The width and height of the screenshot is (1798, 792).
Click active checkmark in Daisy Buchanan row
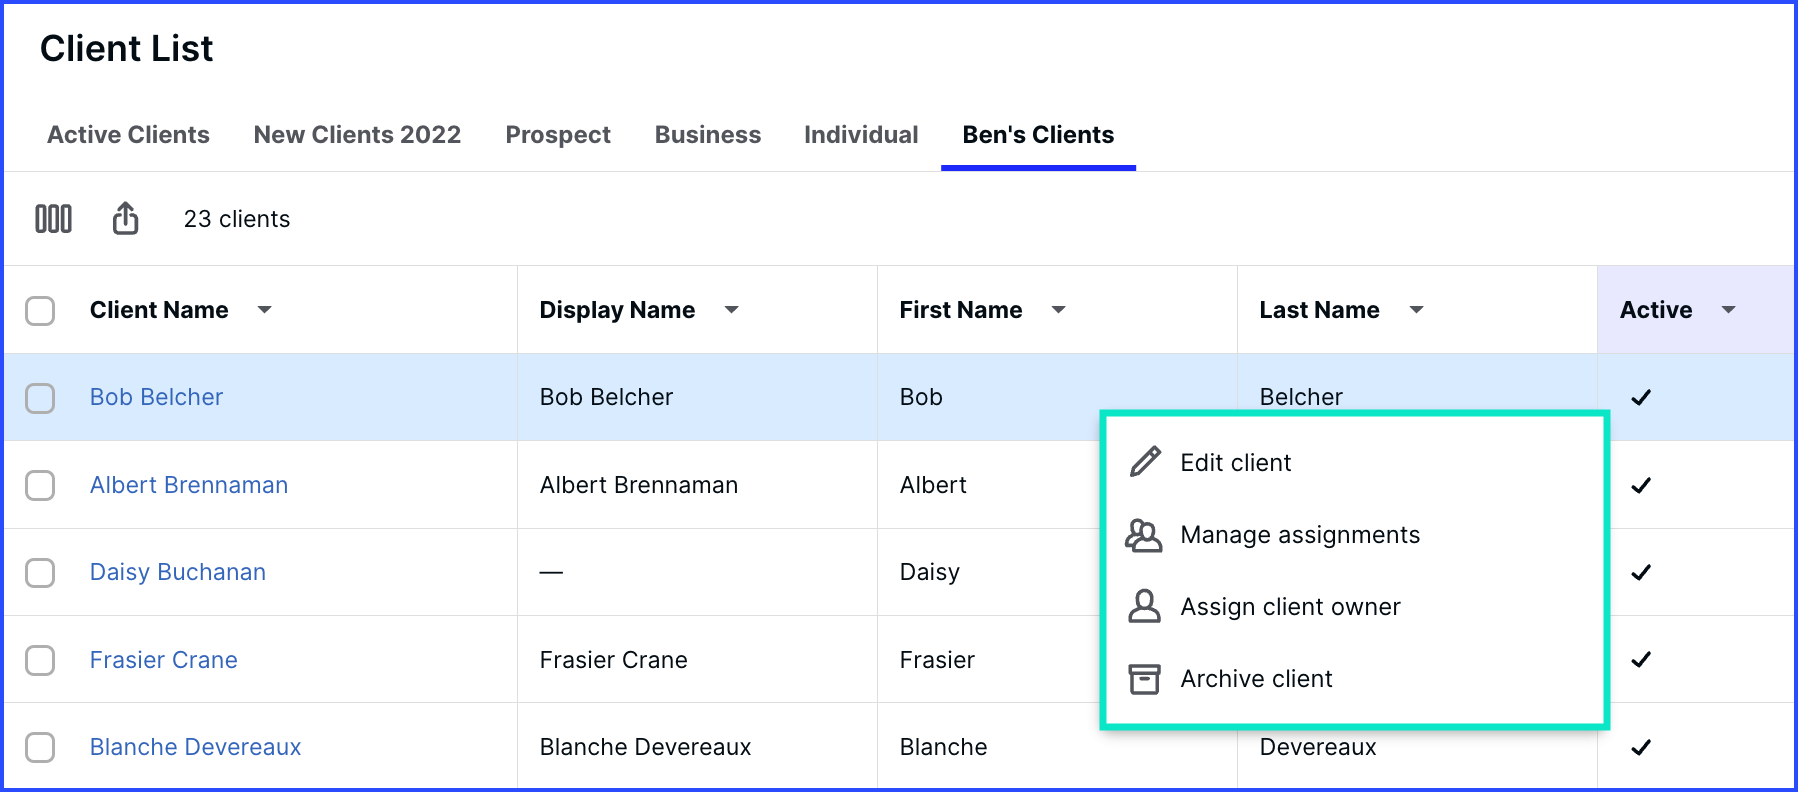[1641, 572]
